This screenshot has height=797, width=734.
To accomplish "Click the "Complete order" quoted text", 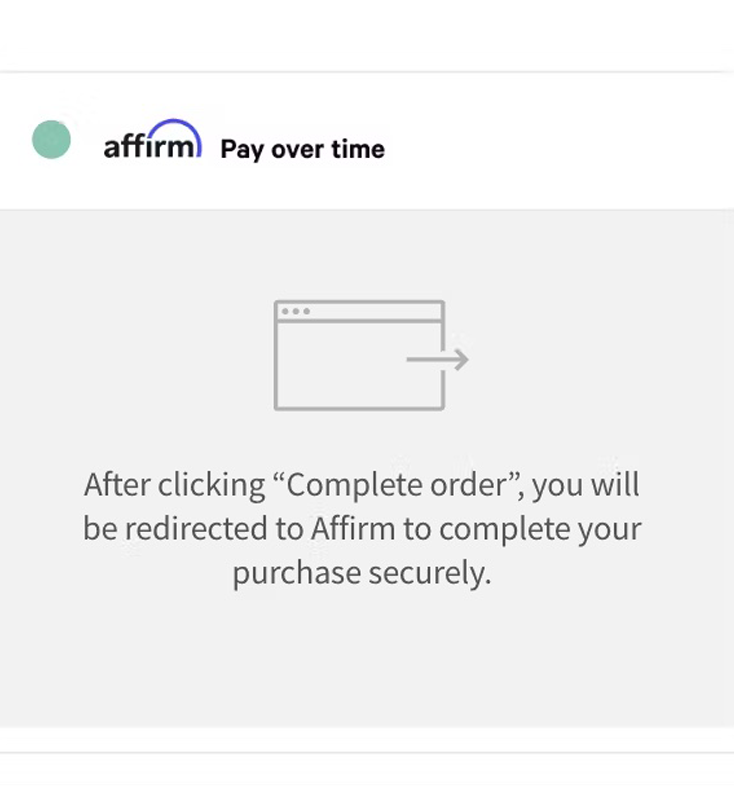I will pos(399,484).
